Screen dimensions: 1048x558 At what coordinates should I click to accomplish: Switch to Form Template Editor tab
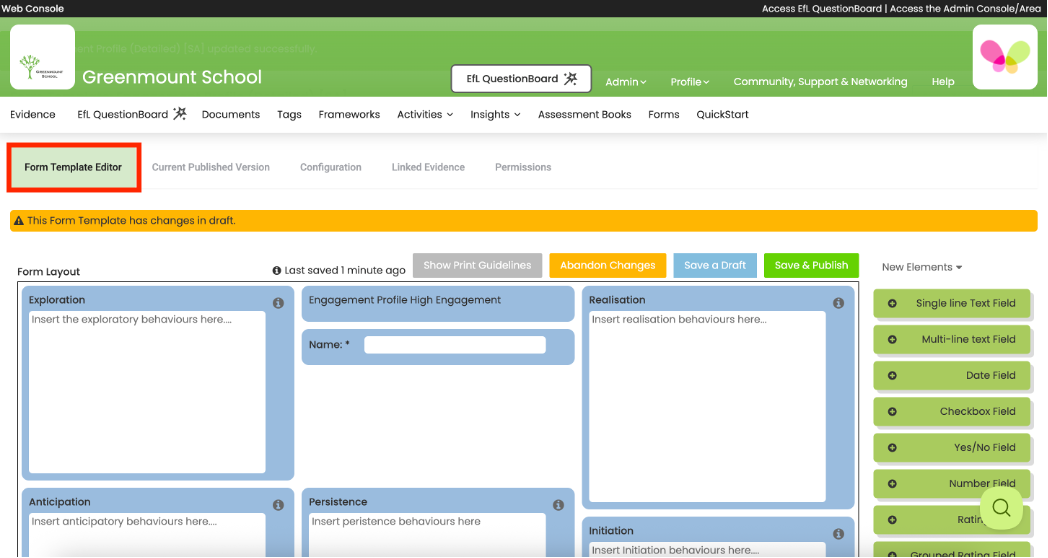74,167
